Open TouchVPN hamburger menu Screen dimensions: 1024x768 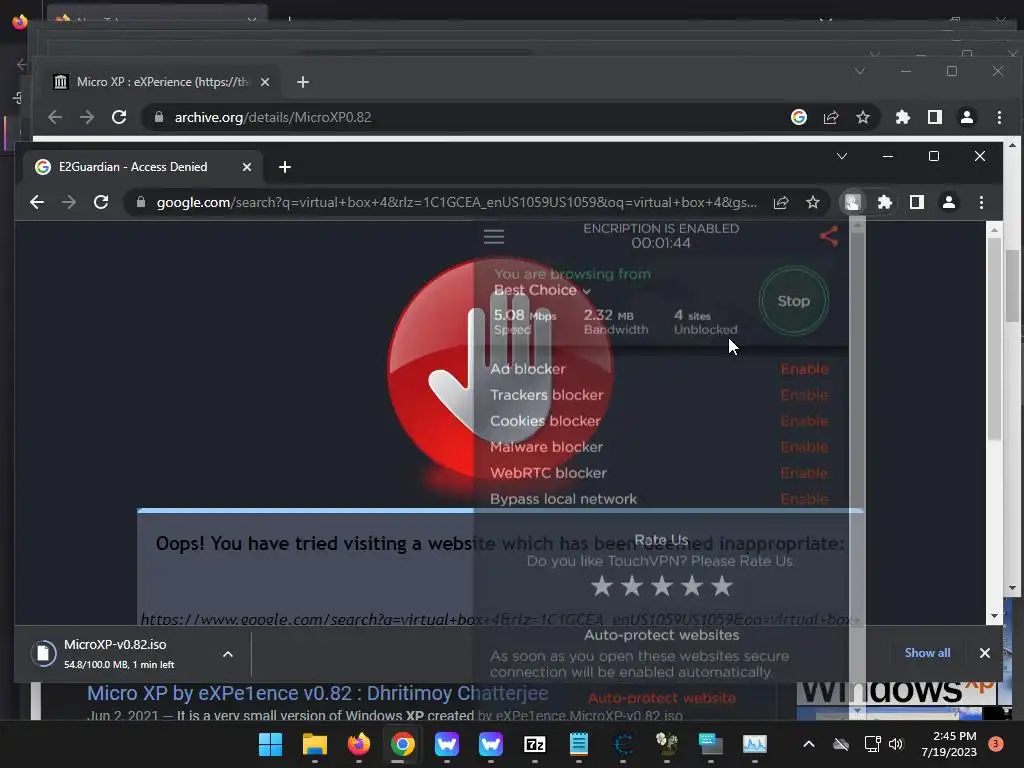[494, 236]
